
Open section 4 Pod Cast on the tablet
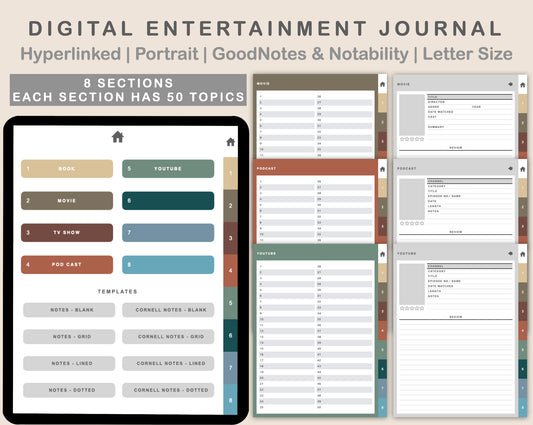[67, 265]
